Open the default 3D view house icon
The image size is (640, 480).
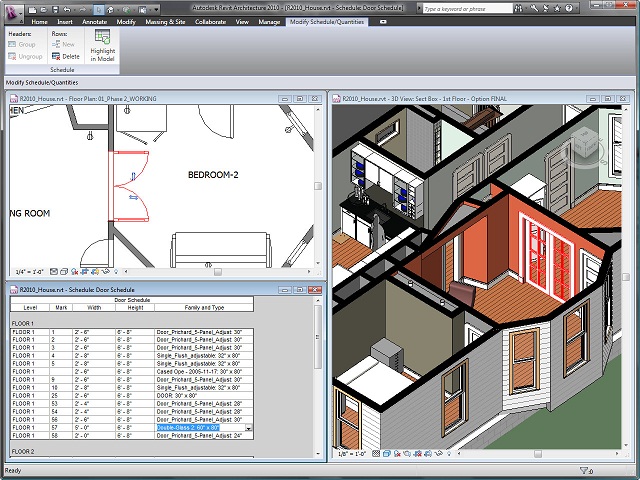pos(110,10)
